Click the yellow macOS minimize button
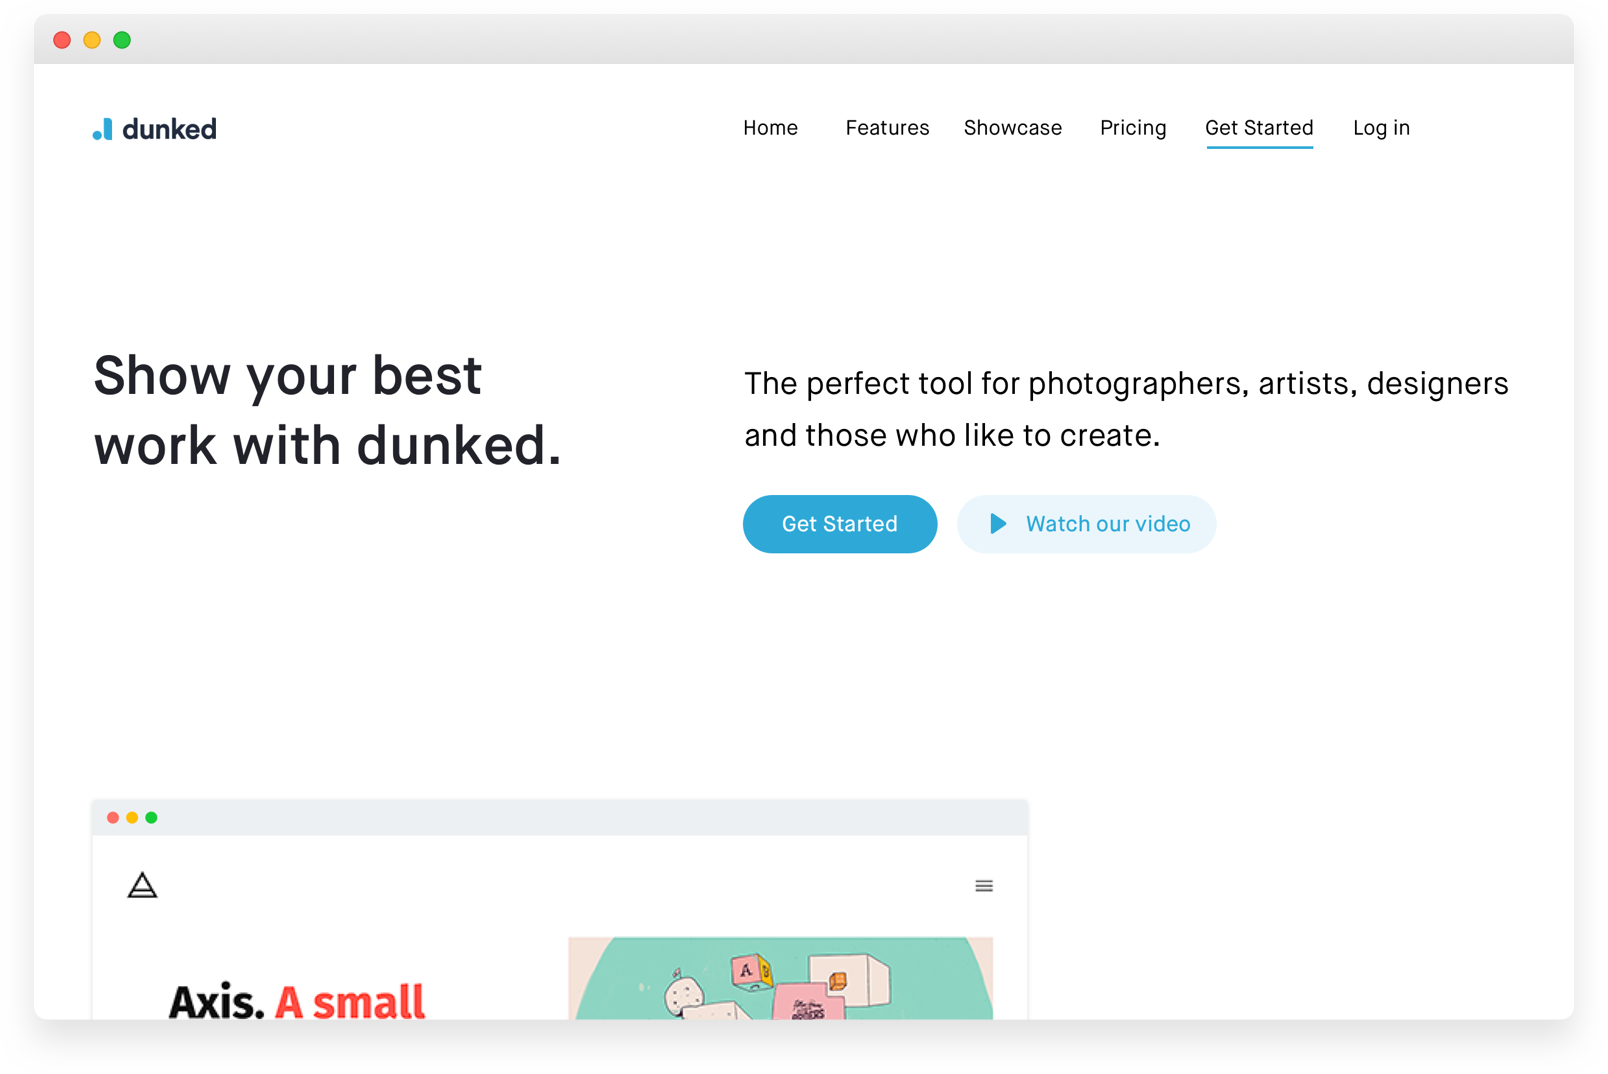Screen dimensions: 1608x1074 [x=92, y=40]
